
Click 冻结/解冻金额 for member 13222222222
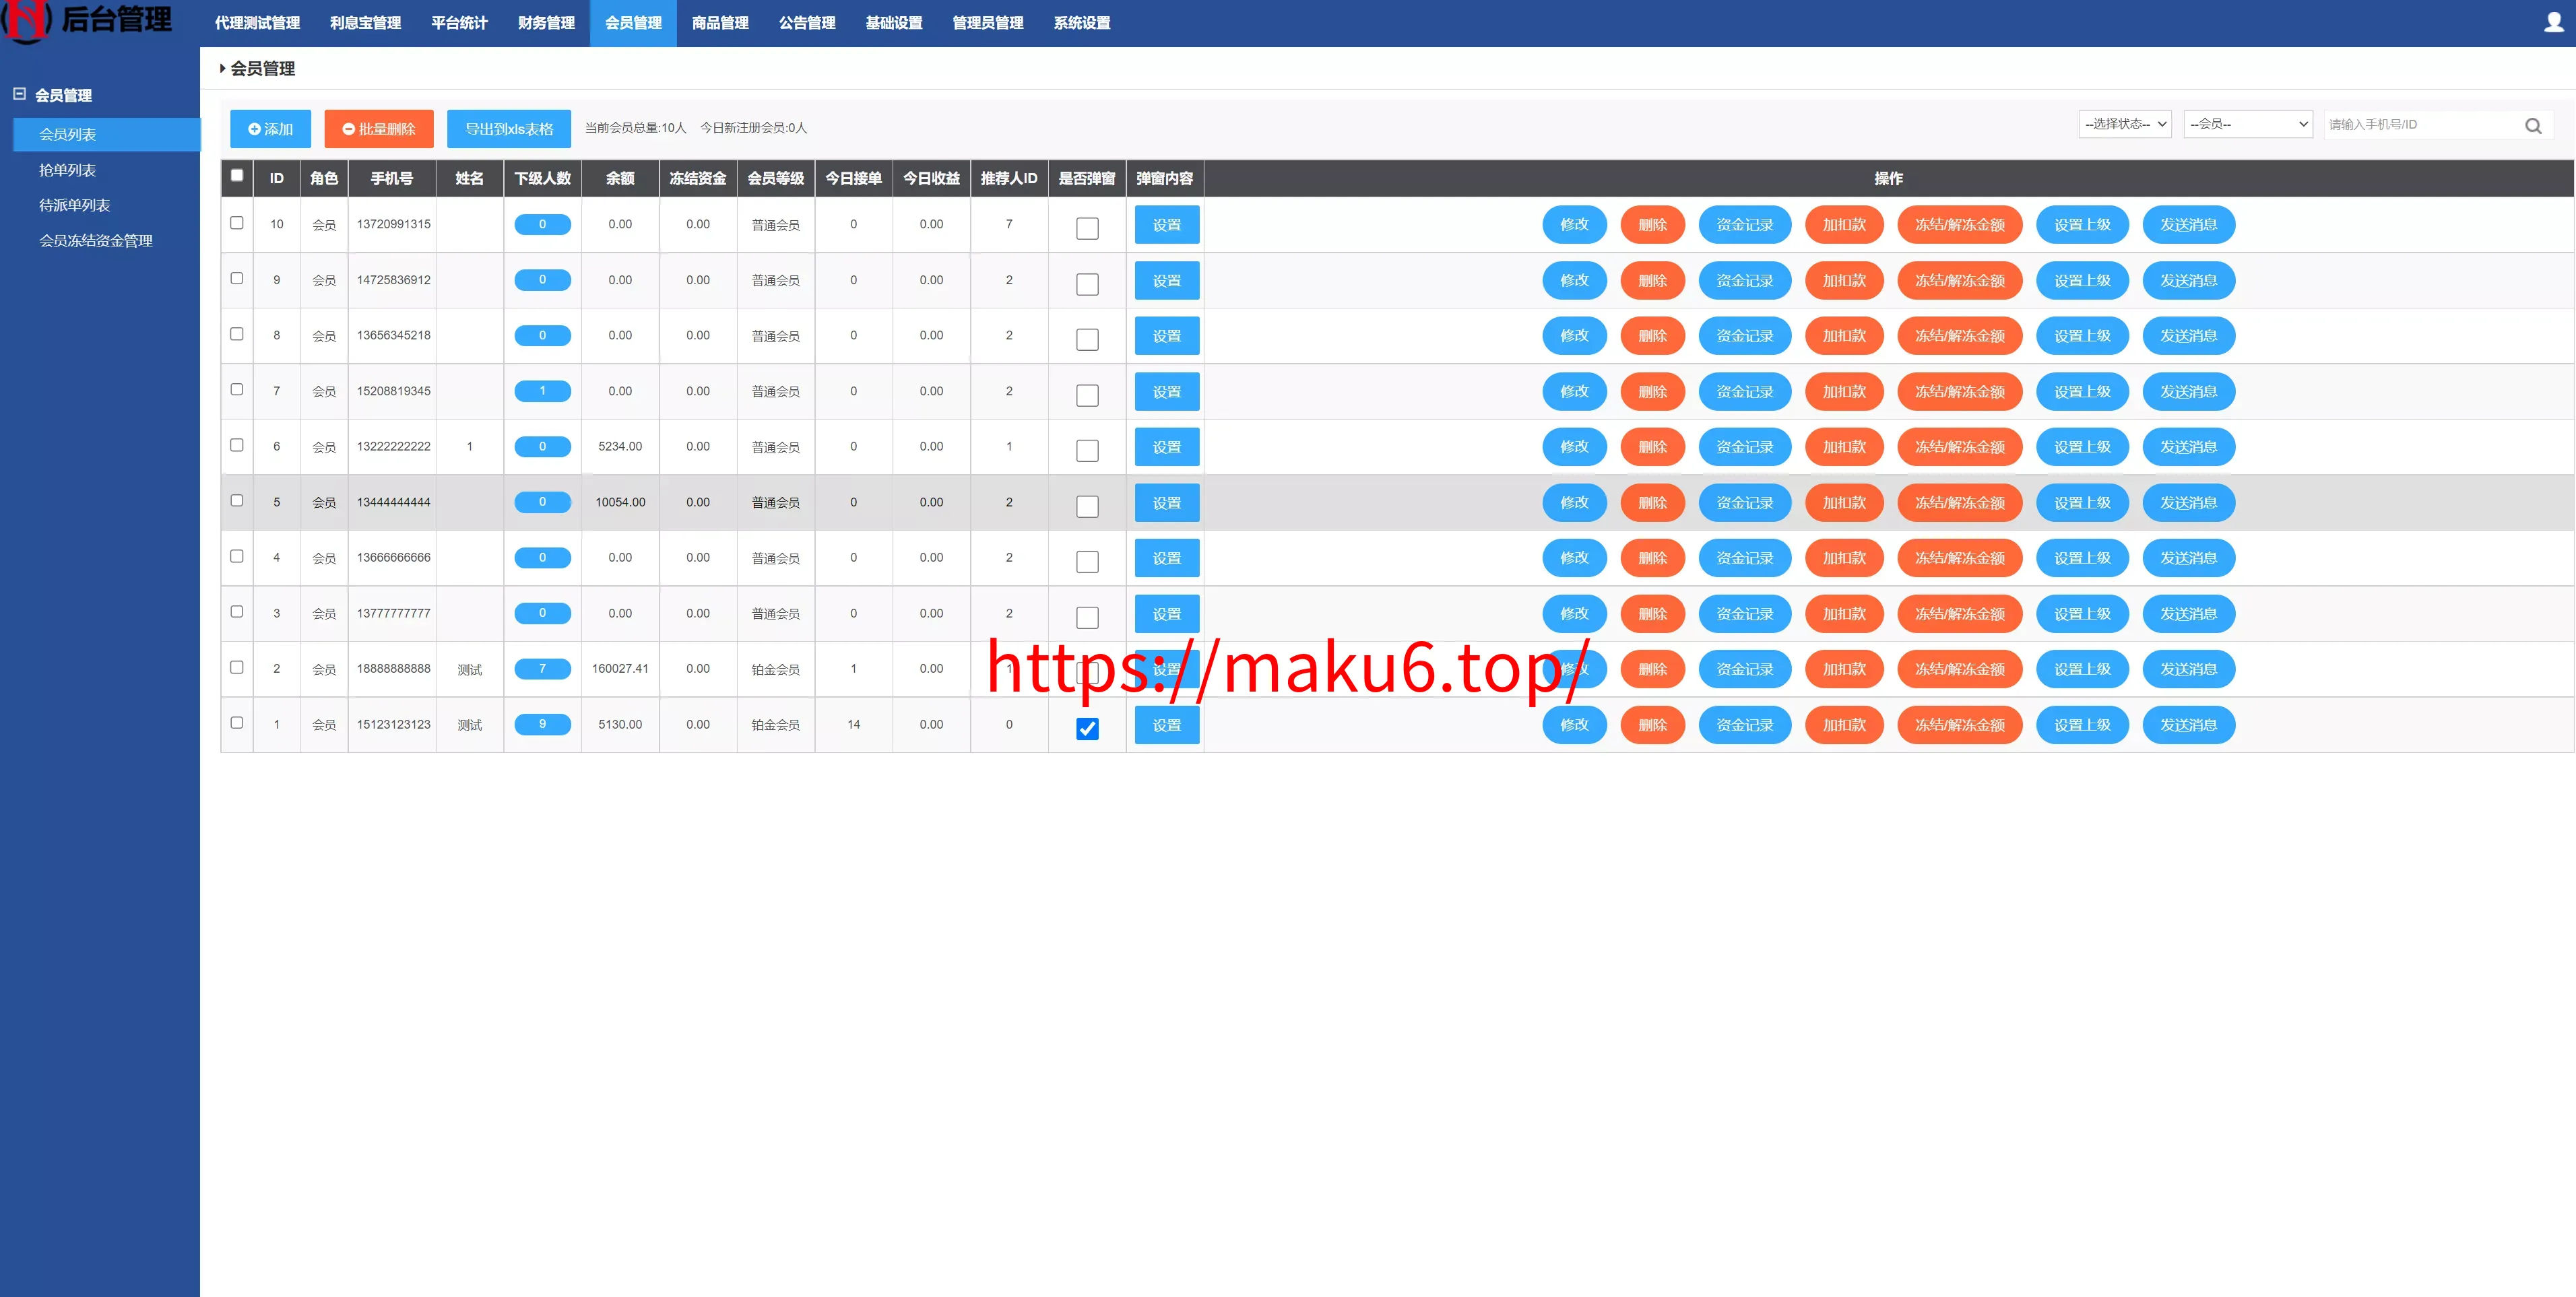(x=1959, y=447)
